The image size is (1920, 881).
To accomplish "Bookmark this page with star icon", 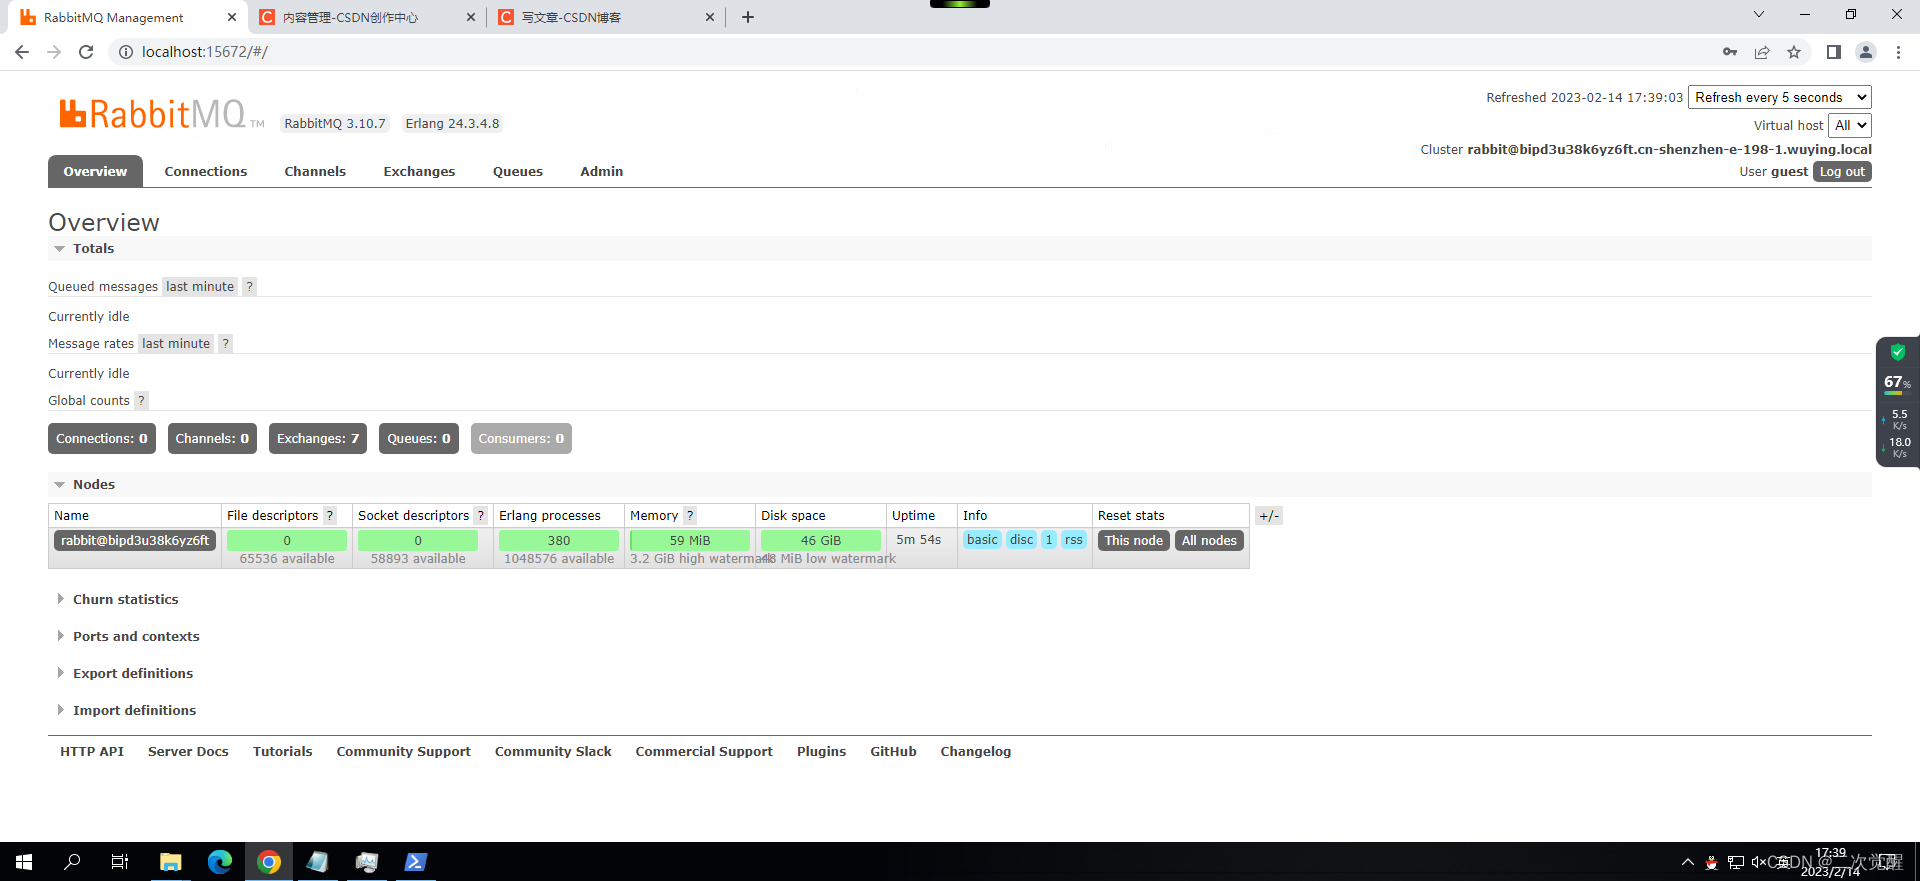I will (x=1794, y=52).
